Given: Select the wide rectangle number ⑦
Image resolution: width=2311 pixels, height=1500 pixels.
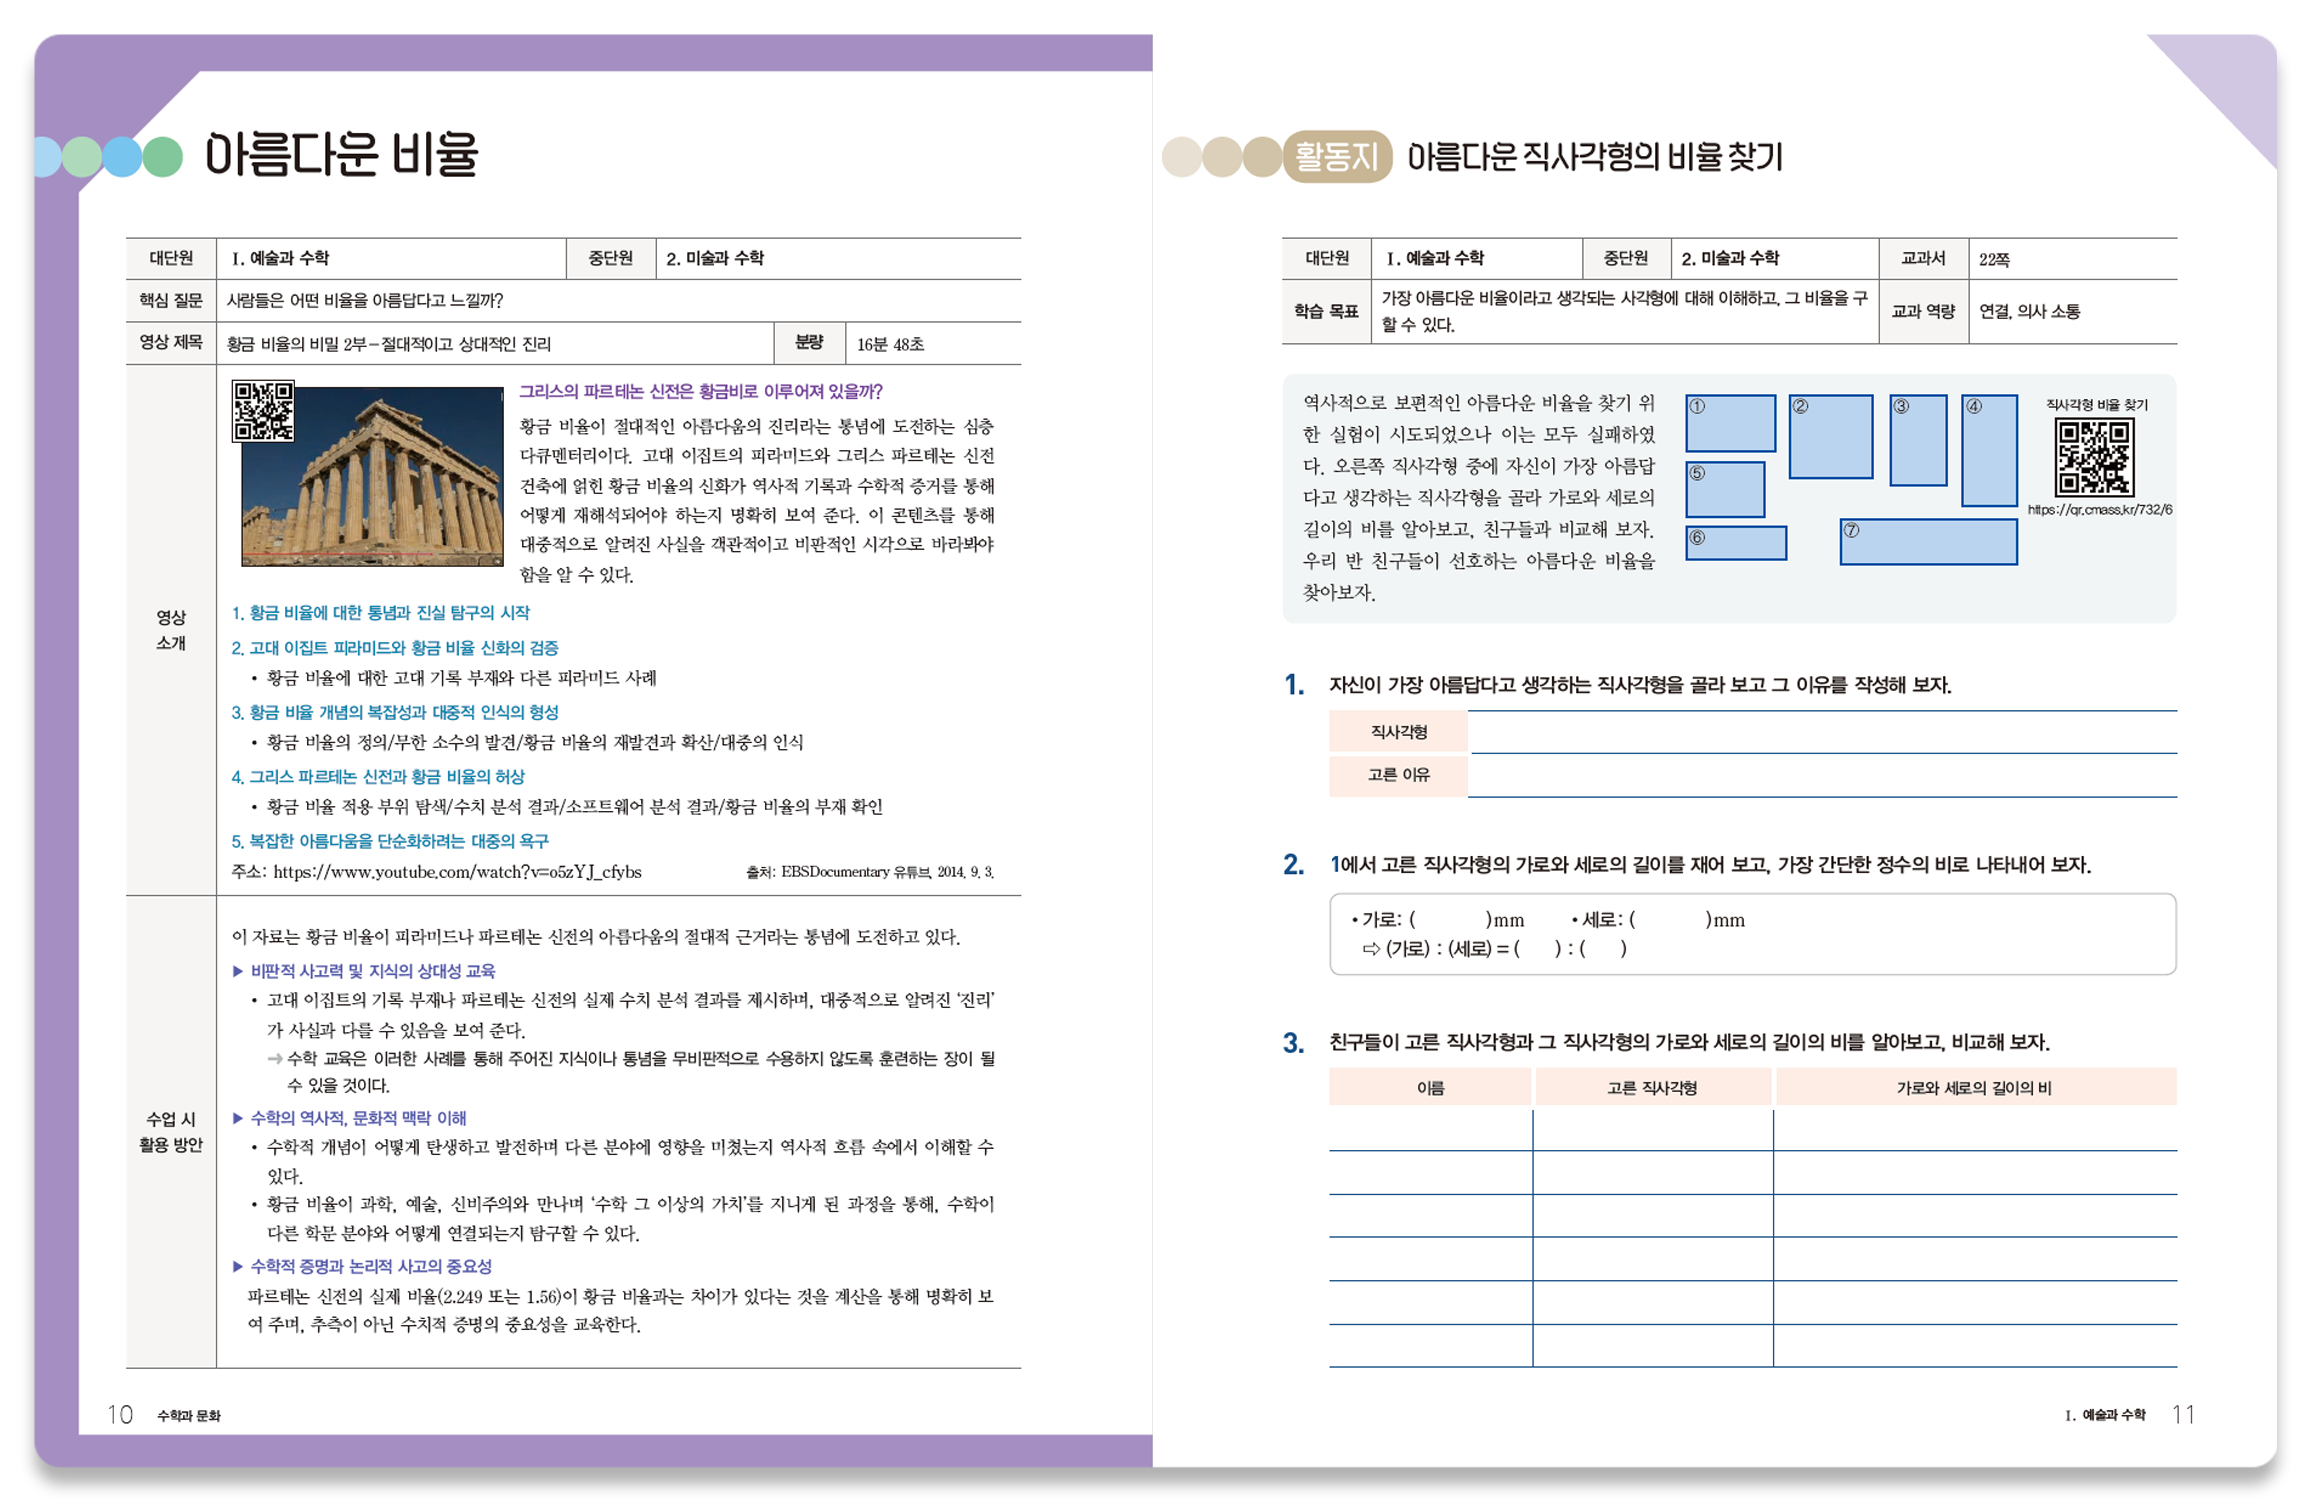Looking at the screenshot, I should point(1928,542).
